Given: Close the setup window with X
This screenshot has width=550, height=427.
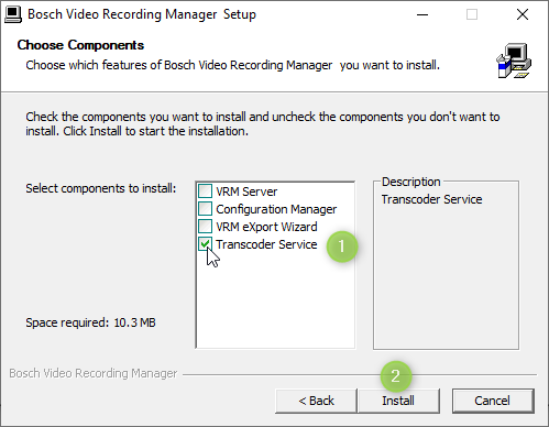Looking at the screenshot, I should click(522, 15).
